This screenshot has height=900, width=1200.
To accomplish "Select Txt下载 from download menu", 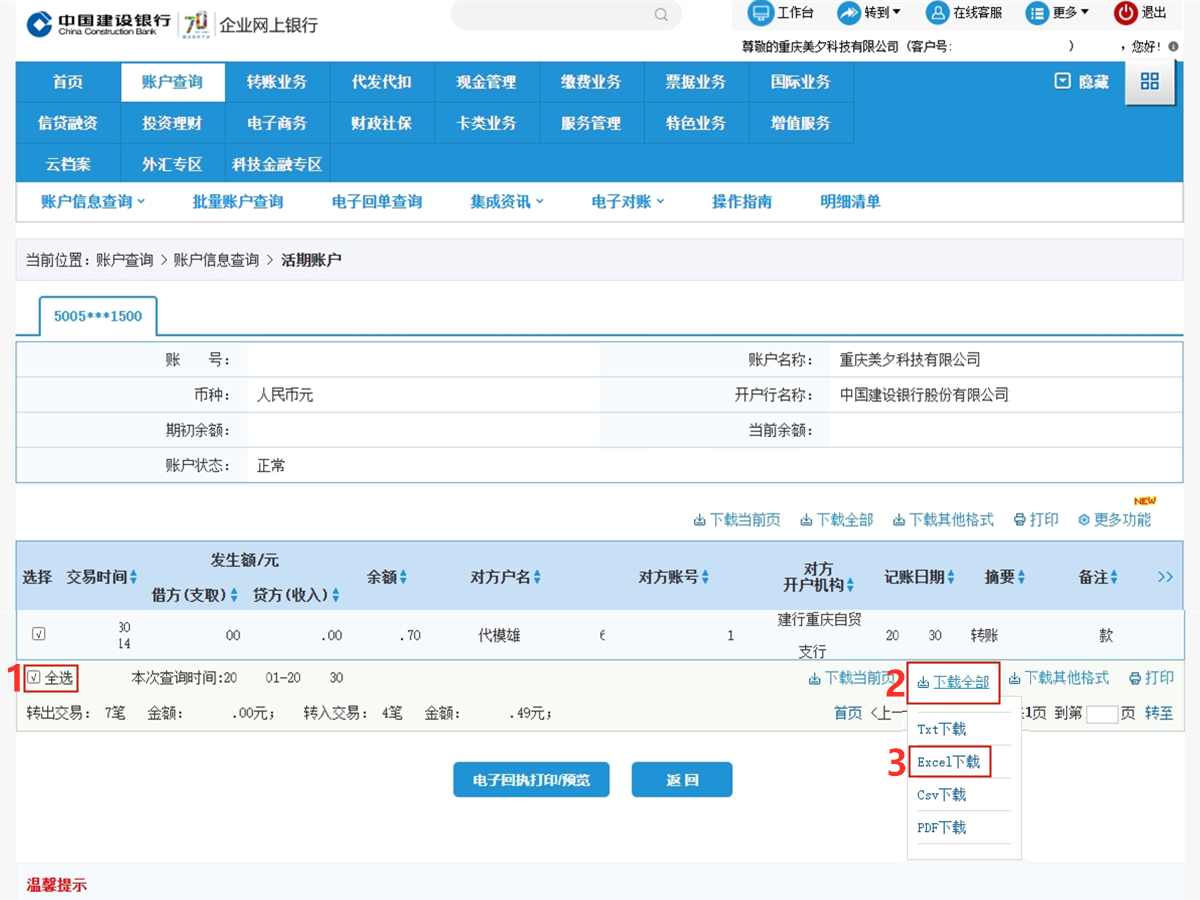I will [x=942, y=729].
